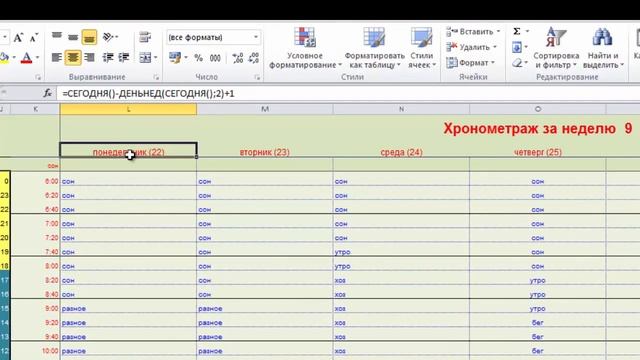Select the вторник (23) cell
The image size is (640, 360).
pyautogui.click(x=265, y=152)
